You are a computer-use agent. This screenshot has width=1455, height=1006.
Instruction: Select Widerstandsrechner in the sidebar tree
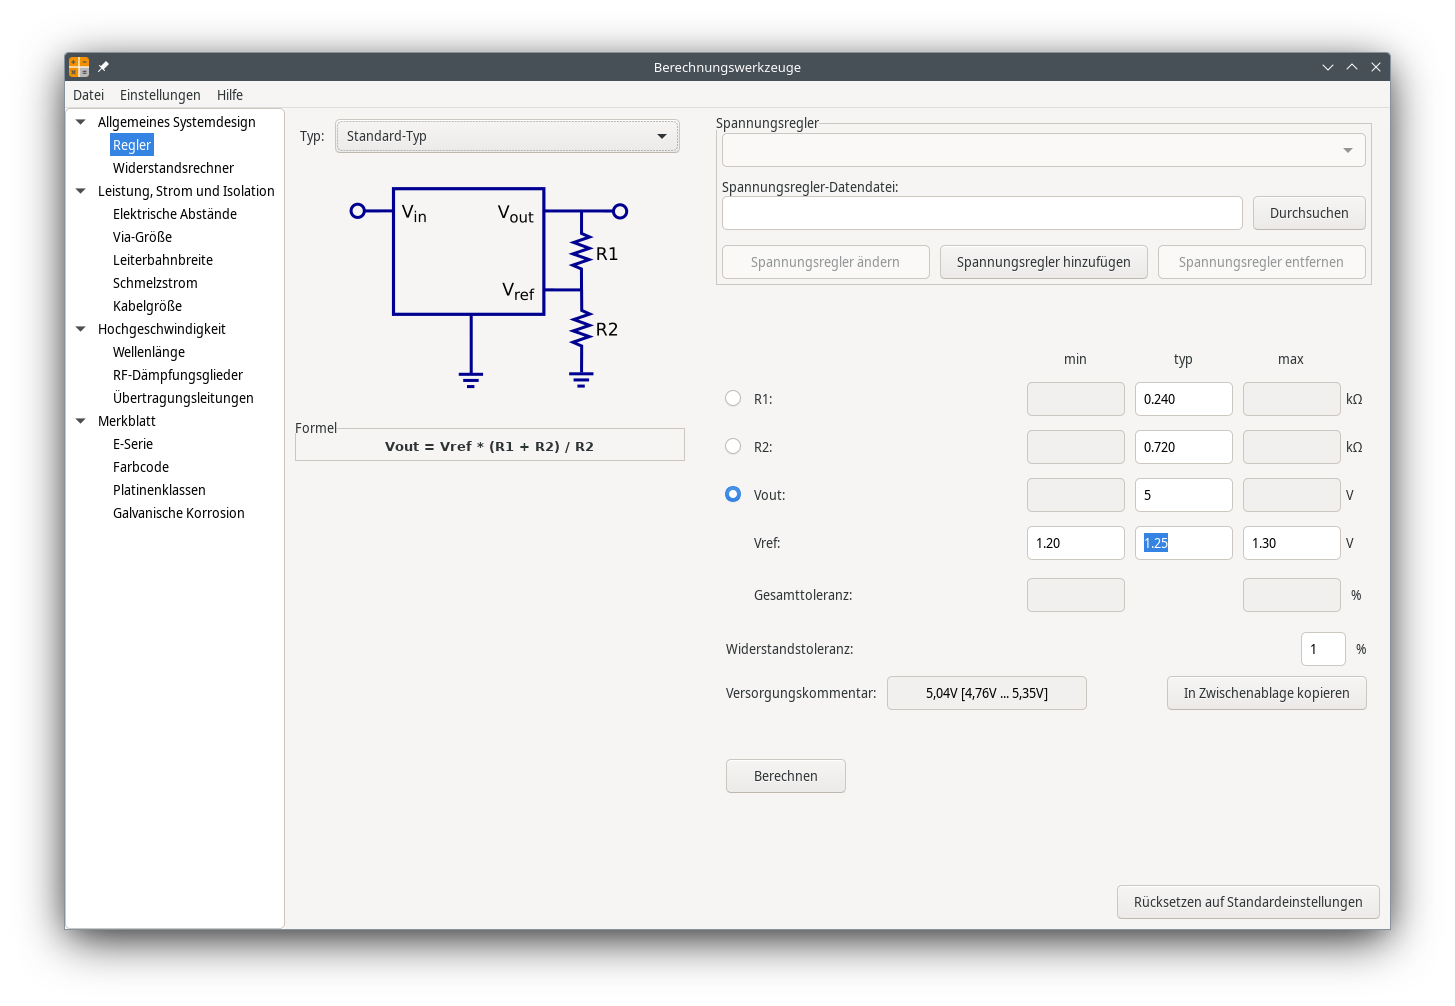point(173,168)
